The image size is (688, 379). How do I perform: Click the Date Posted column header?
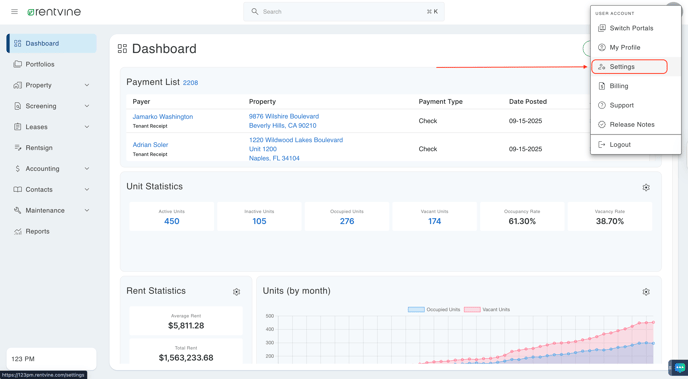(x=528, y=101)
